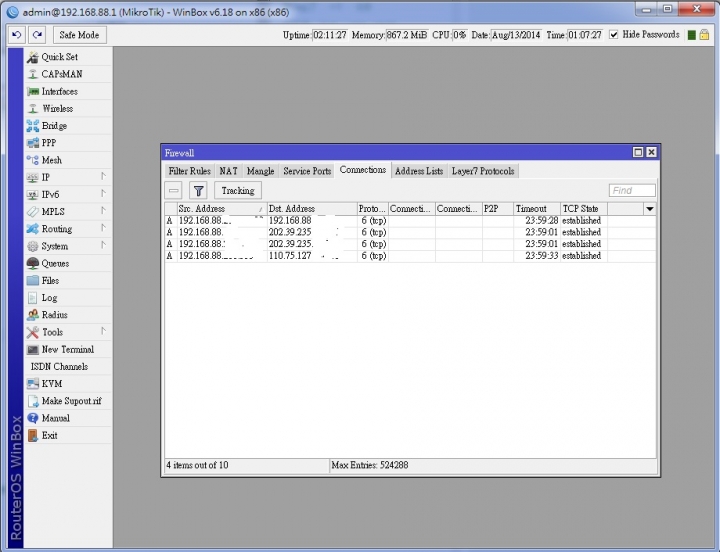720x552 pixels.
Task: Expand the System submenu arrow
Action: click(103, 245)
